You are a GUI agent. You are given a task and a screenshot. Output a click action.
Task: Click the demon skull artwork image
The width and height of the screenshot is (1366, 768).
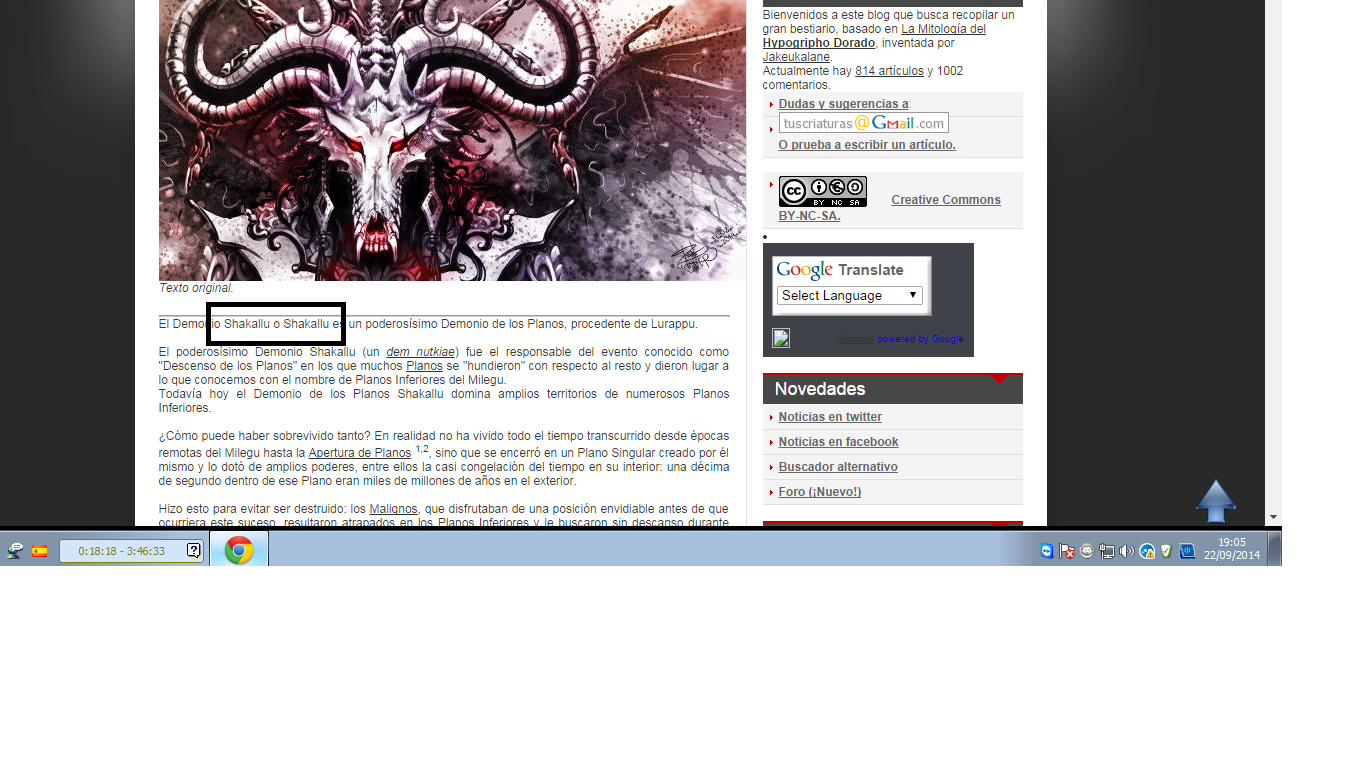click(452, 140)
